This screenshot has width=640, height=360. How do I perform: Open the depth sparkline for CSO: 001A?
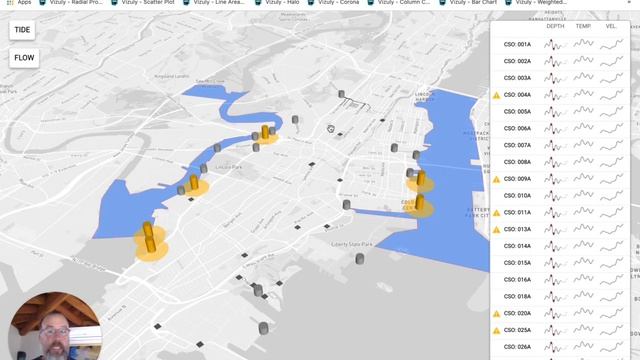[x=555, y=44]
